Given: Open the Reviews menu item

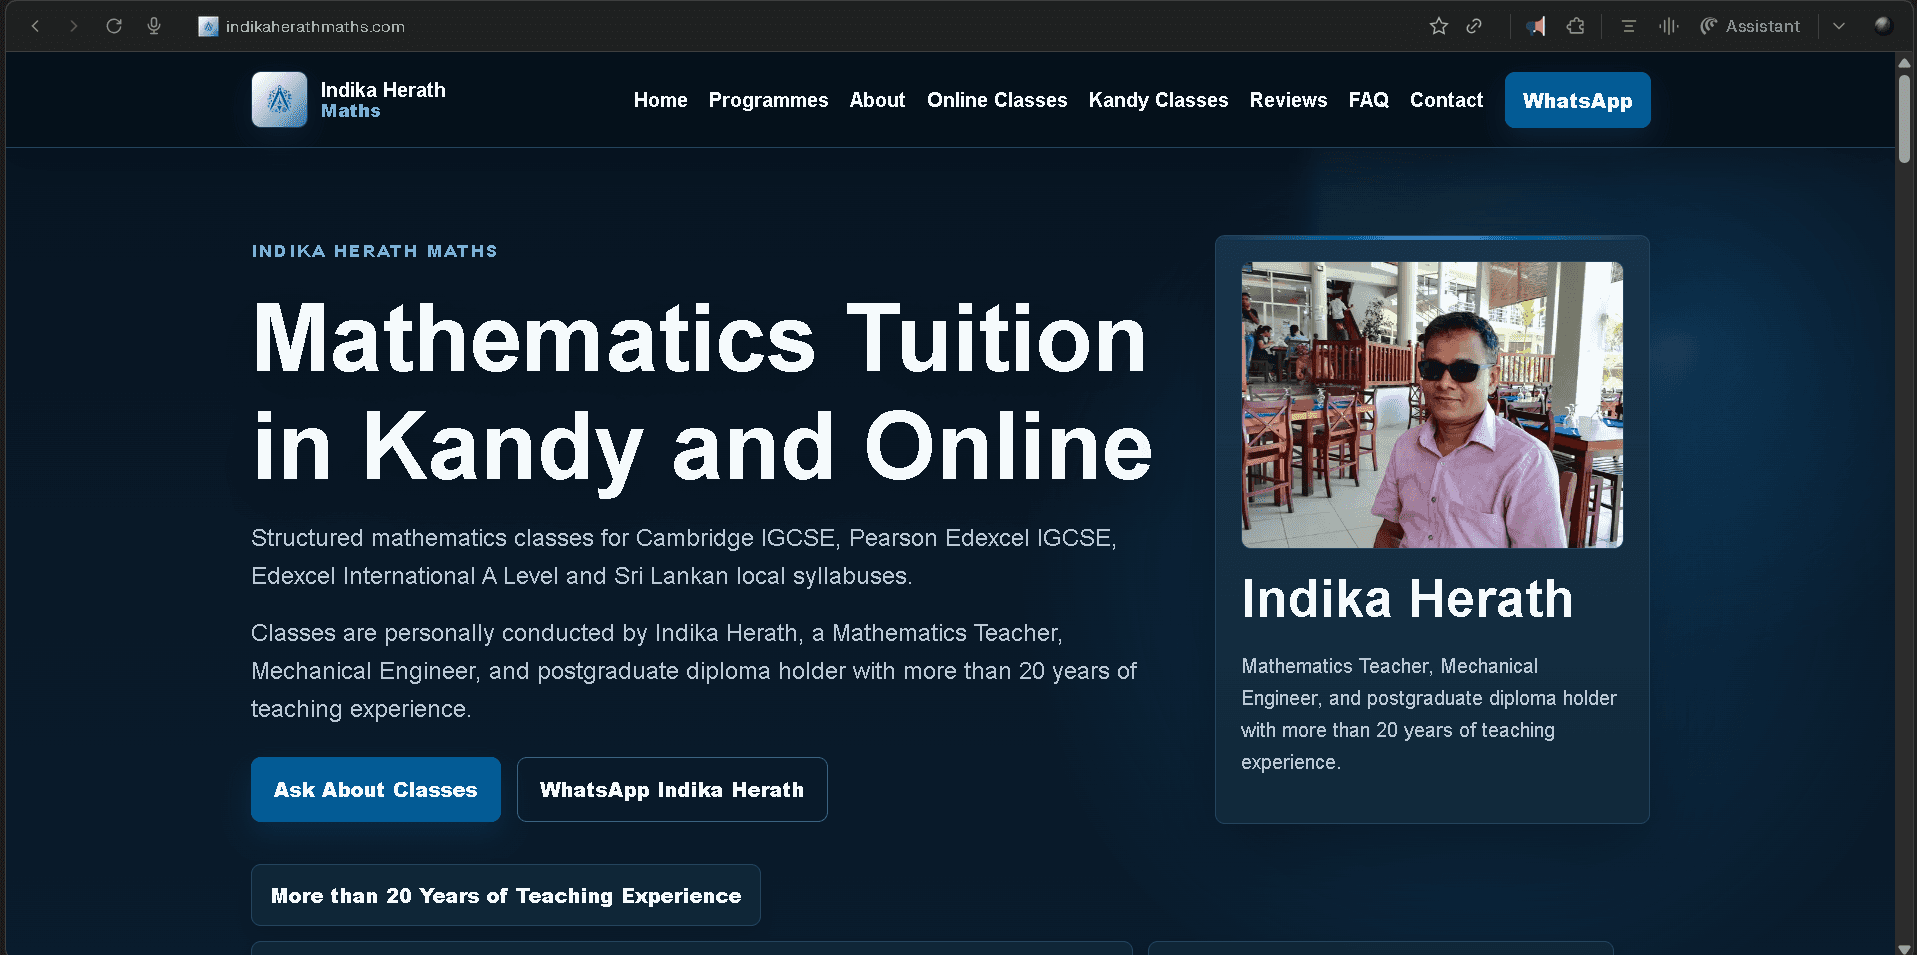Looking at the screenshot, I should click(1288, 100).
